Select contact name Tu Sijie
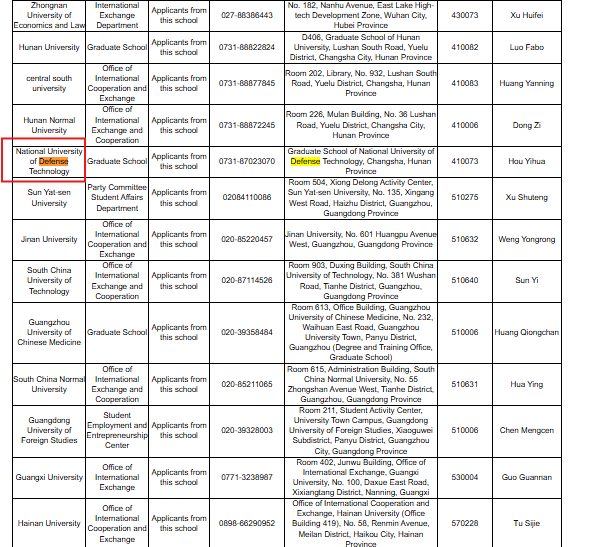Screen dimensions: 601x547 527,523
